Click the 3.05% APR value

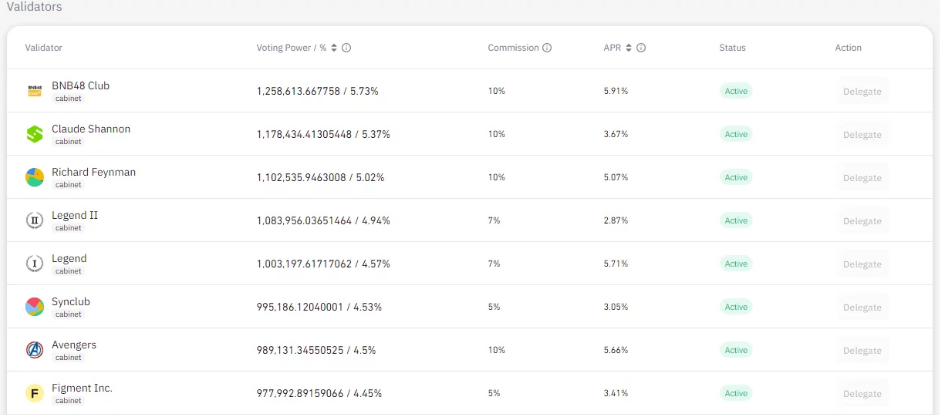(616, 308)
